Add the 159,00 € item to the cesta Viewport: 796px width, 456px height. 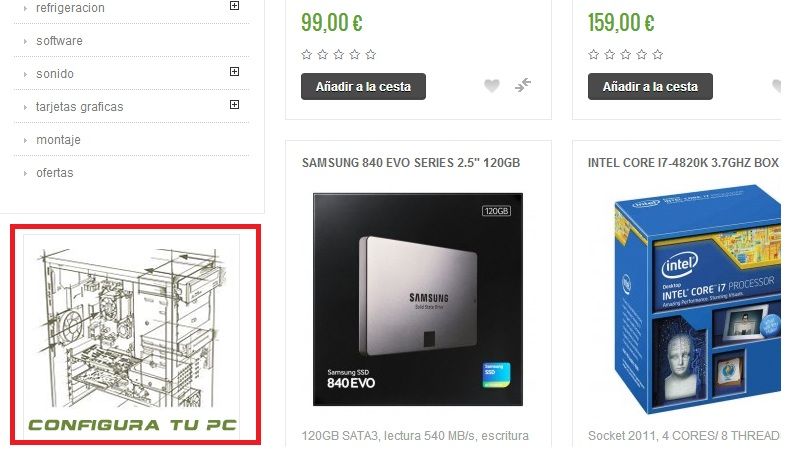(x=650, y=86)
